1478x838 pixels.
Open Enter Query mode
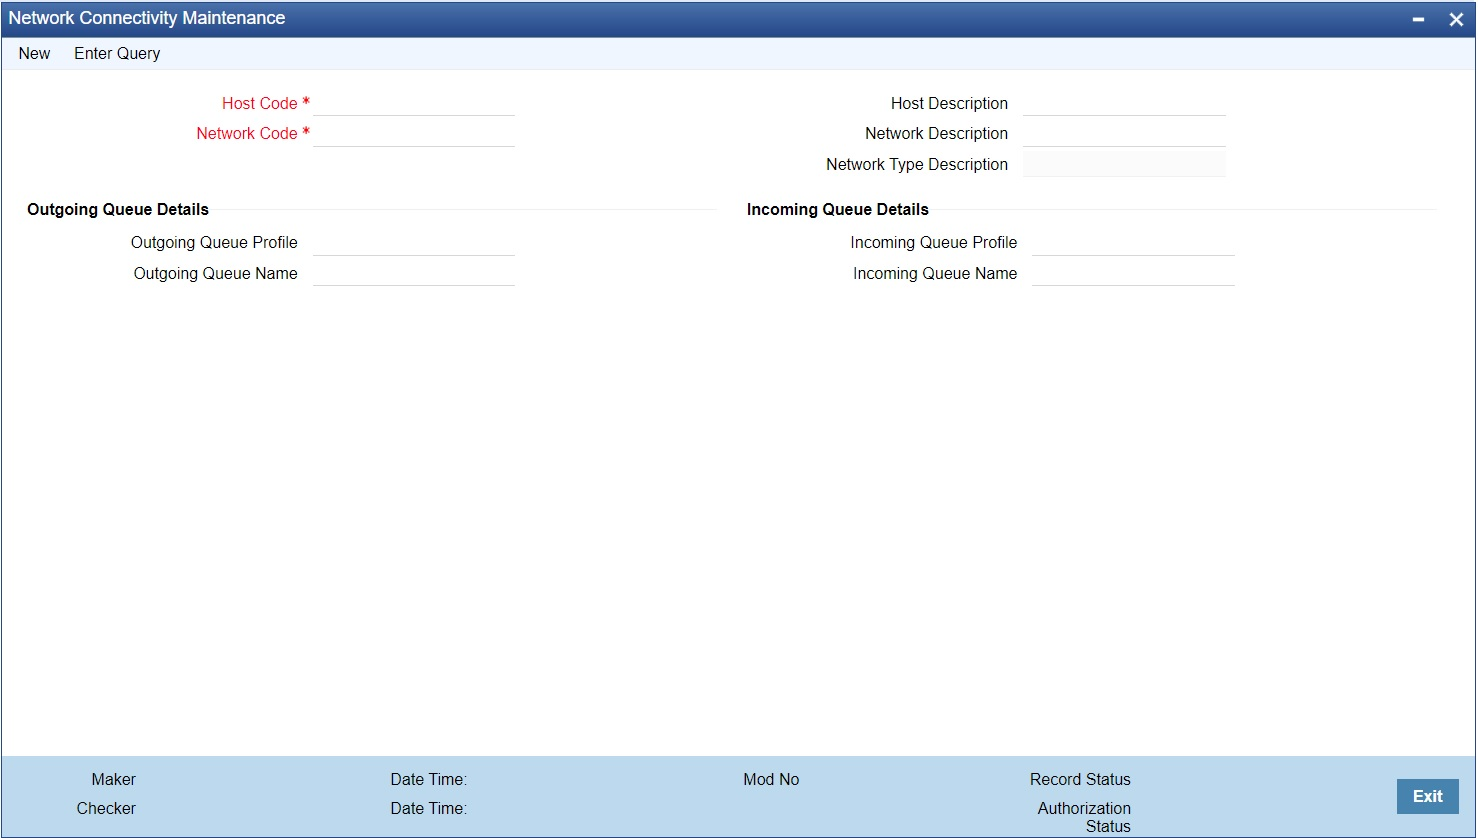[117, 54]
